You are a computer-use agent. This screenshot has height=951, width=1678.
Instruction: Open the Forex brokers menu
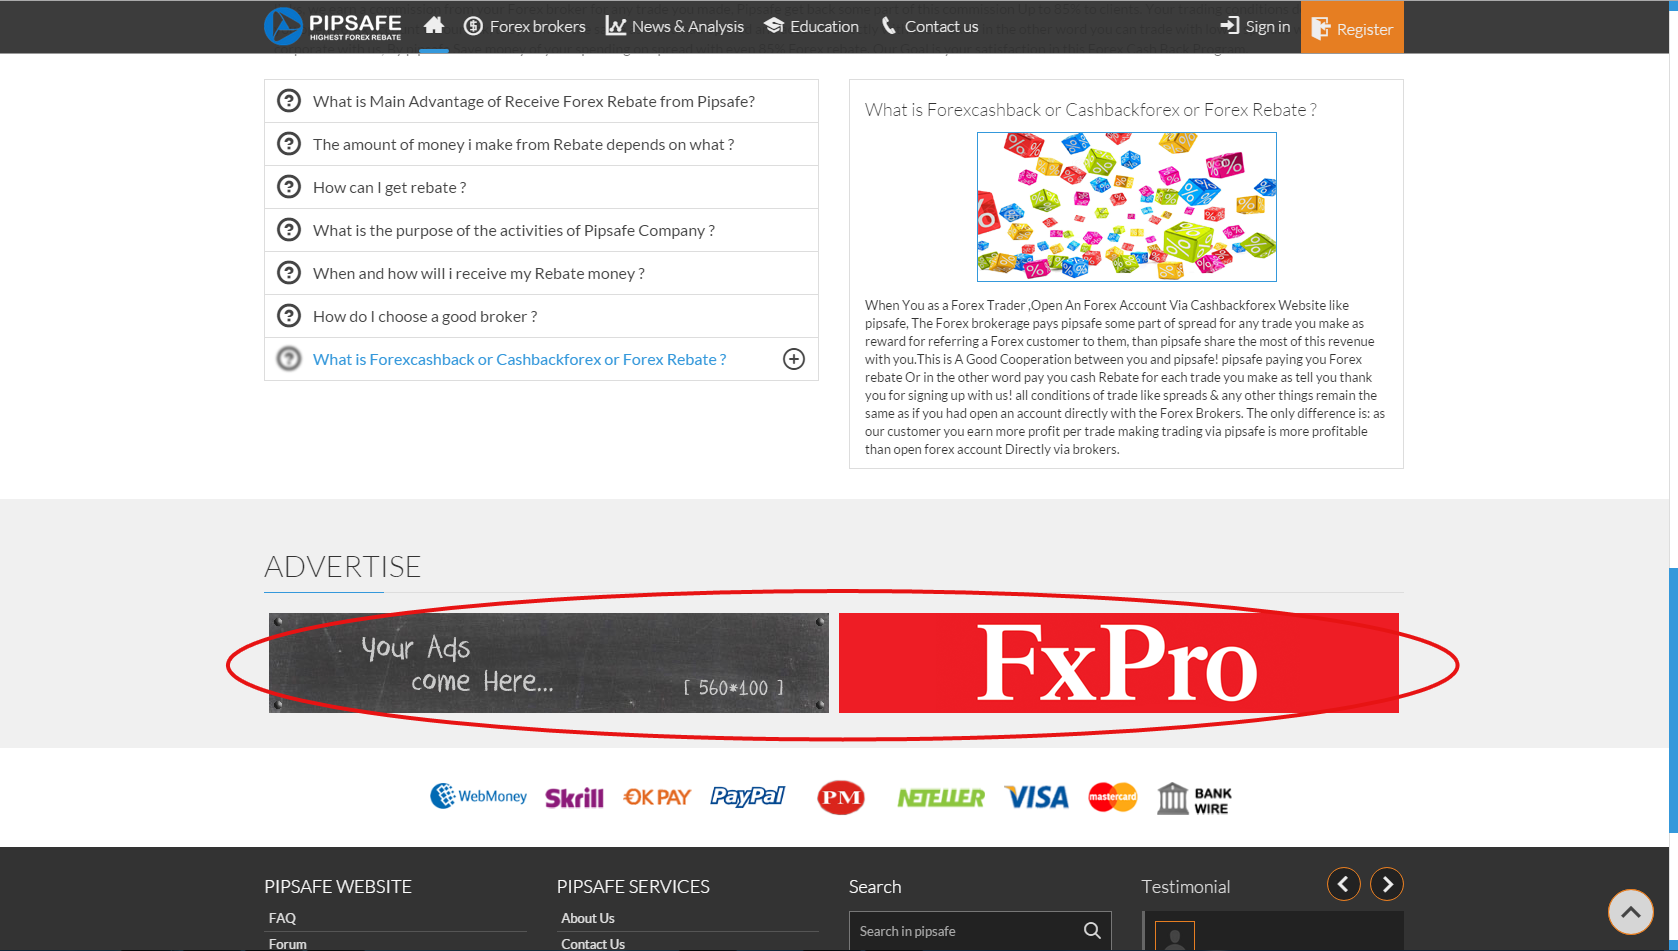pos(525,26)
